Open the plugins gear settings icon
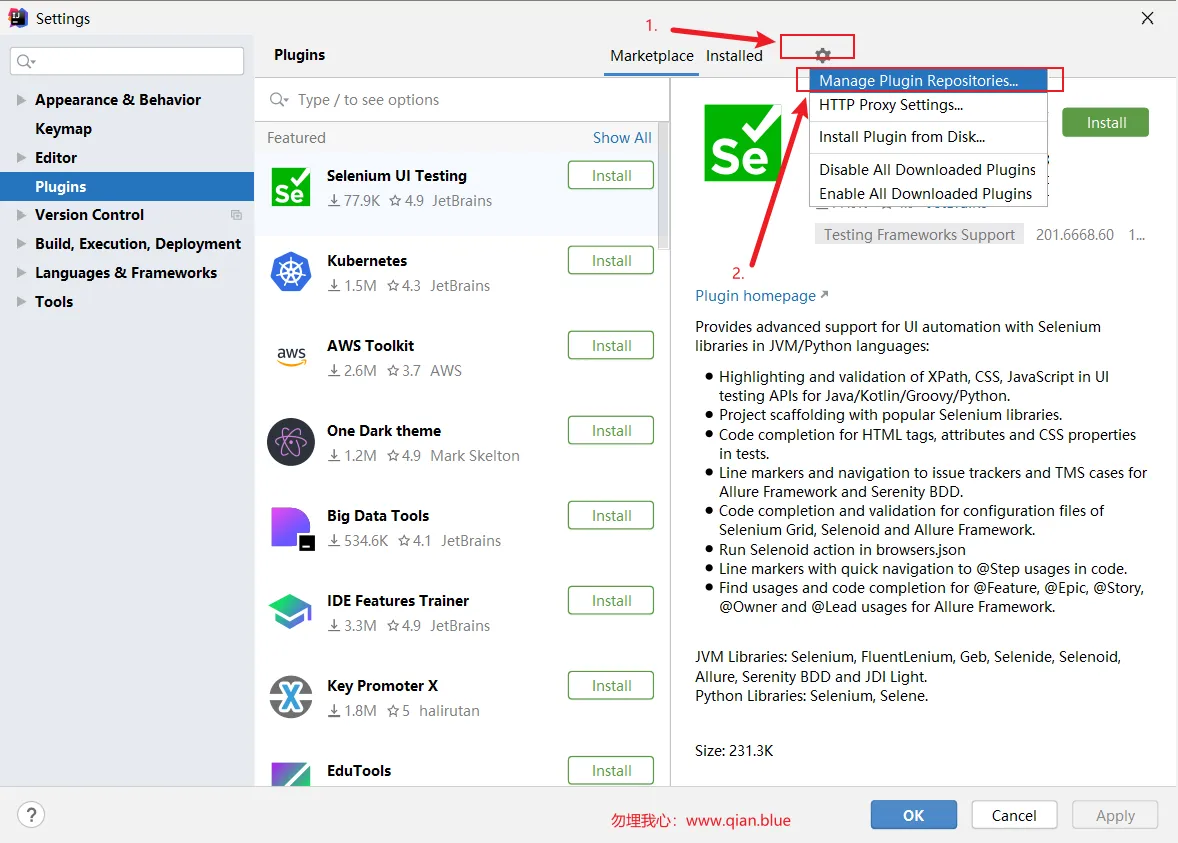1178x843 pixels. [823, 55]
